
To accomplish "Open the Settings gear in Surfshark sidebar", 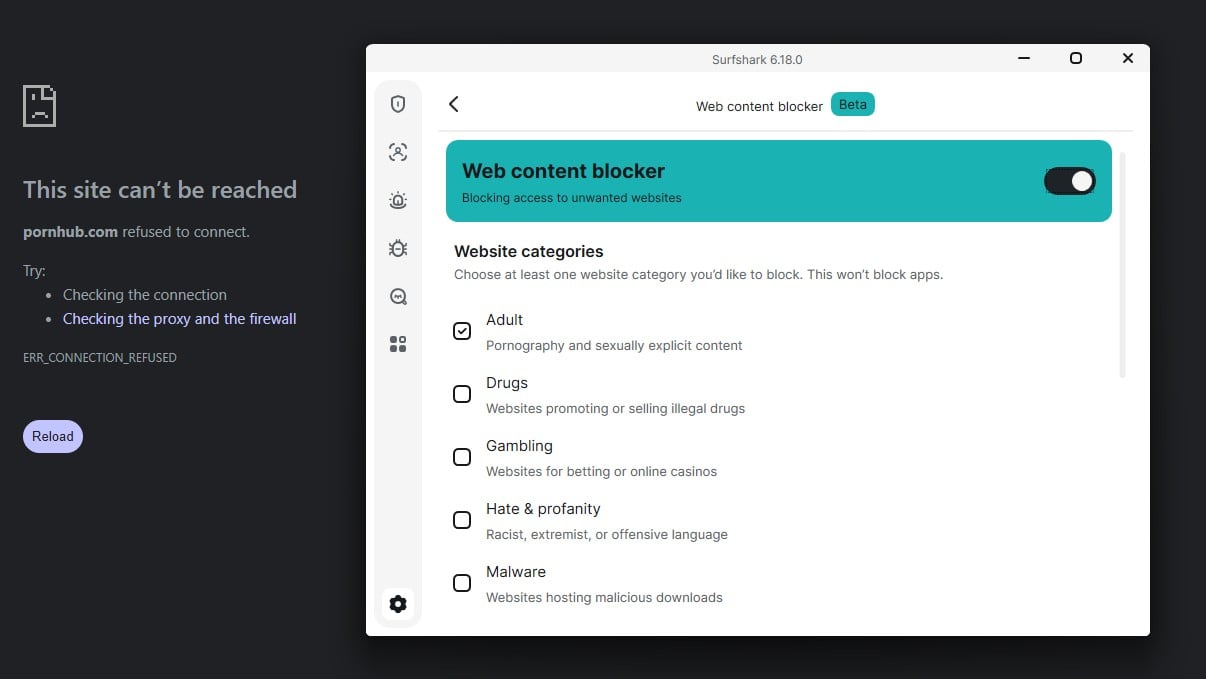I will pyautogui.click(x=398, y=604).
